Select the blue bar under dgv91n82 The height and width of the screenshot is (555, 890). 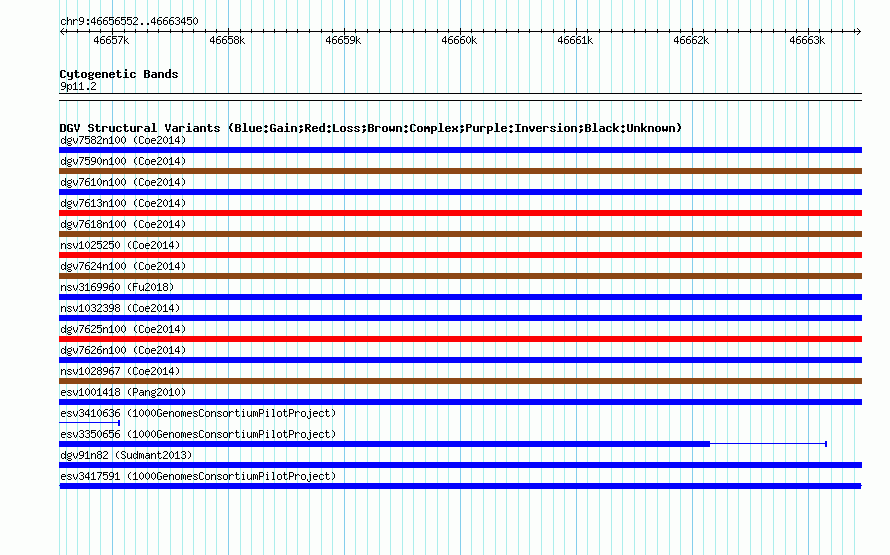tap(460, 465)
